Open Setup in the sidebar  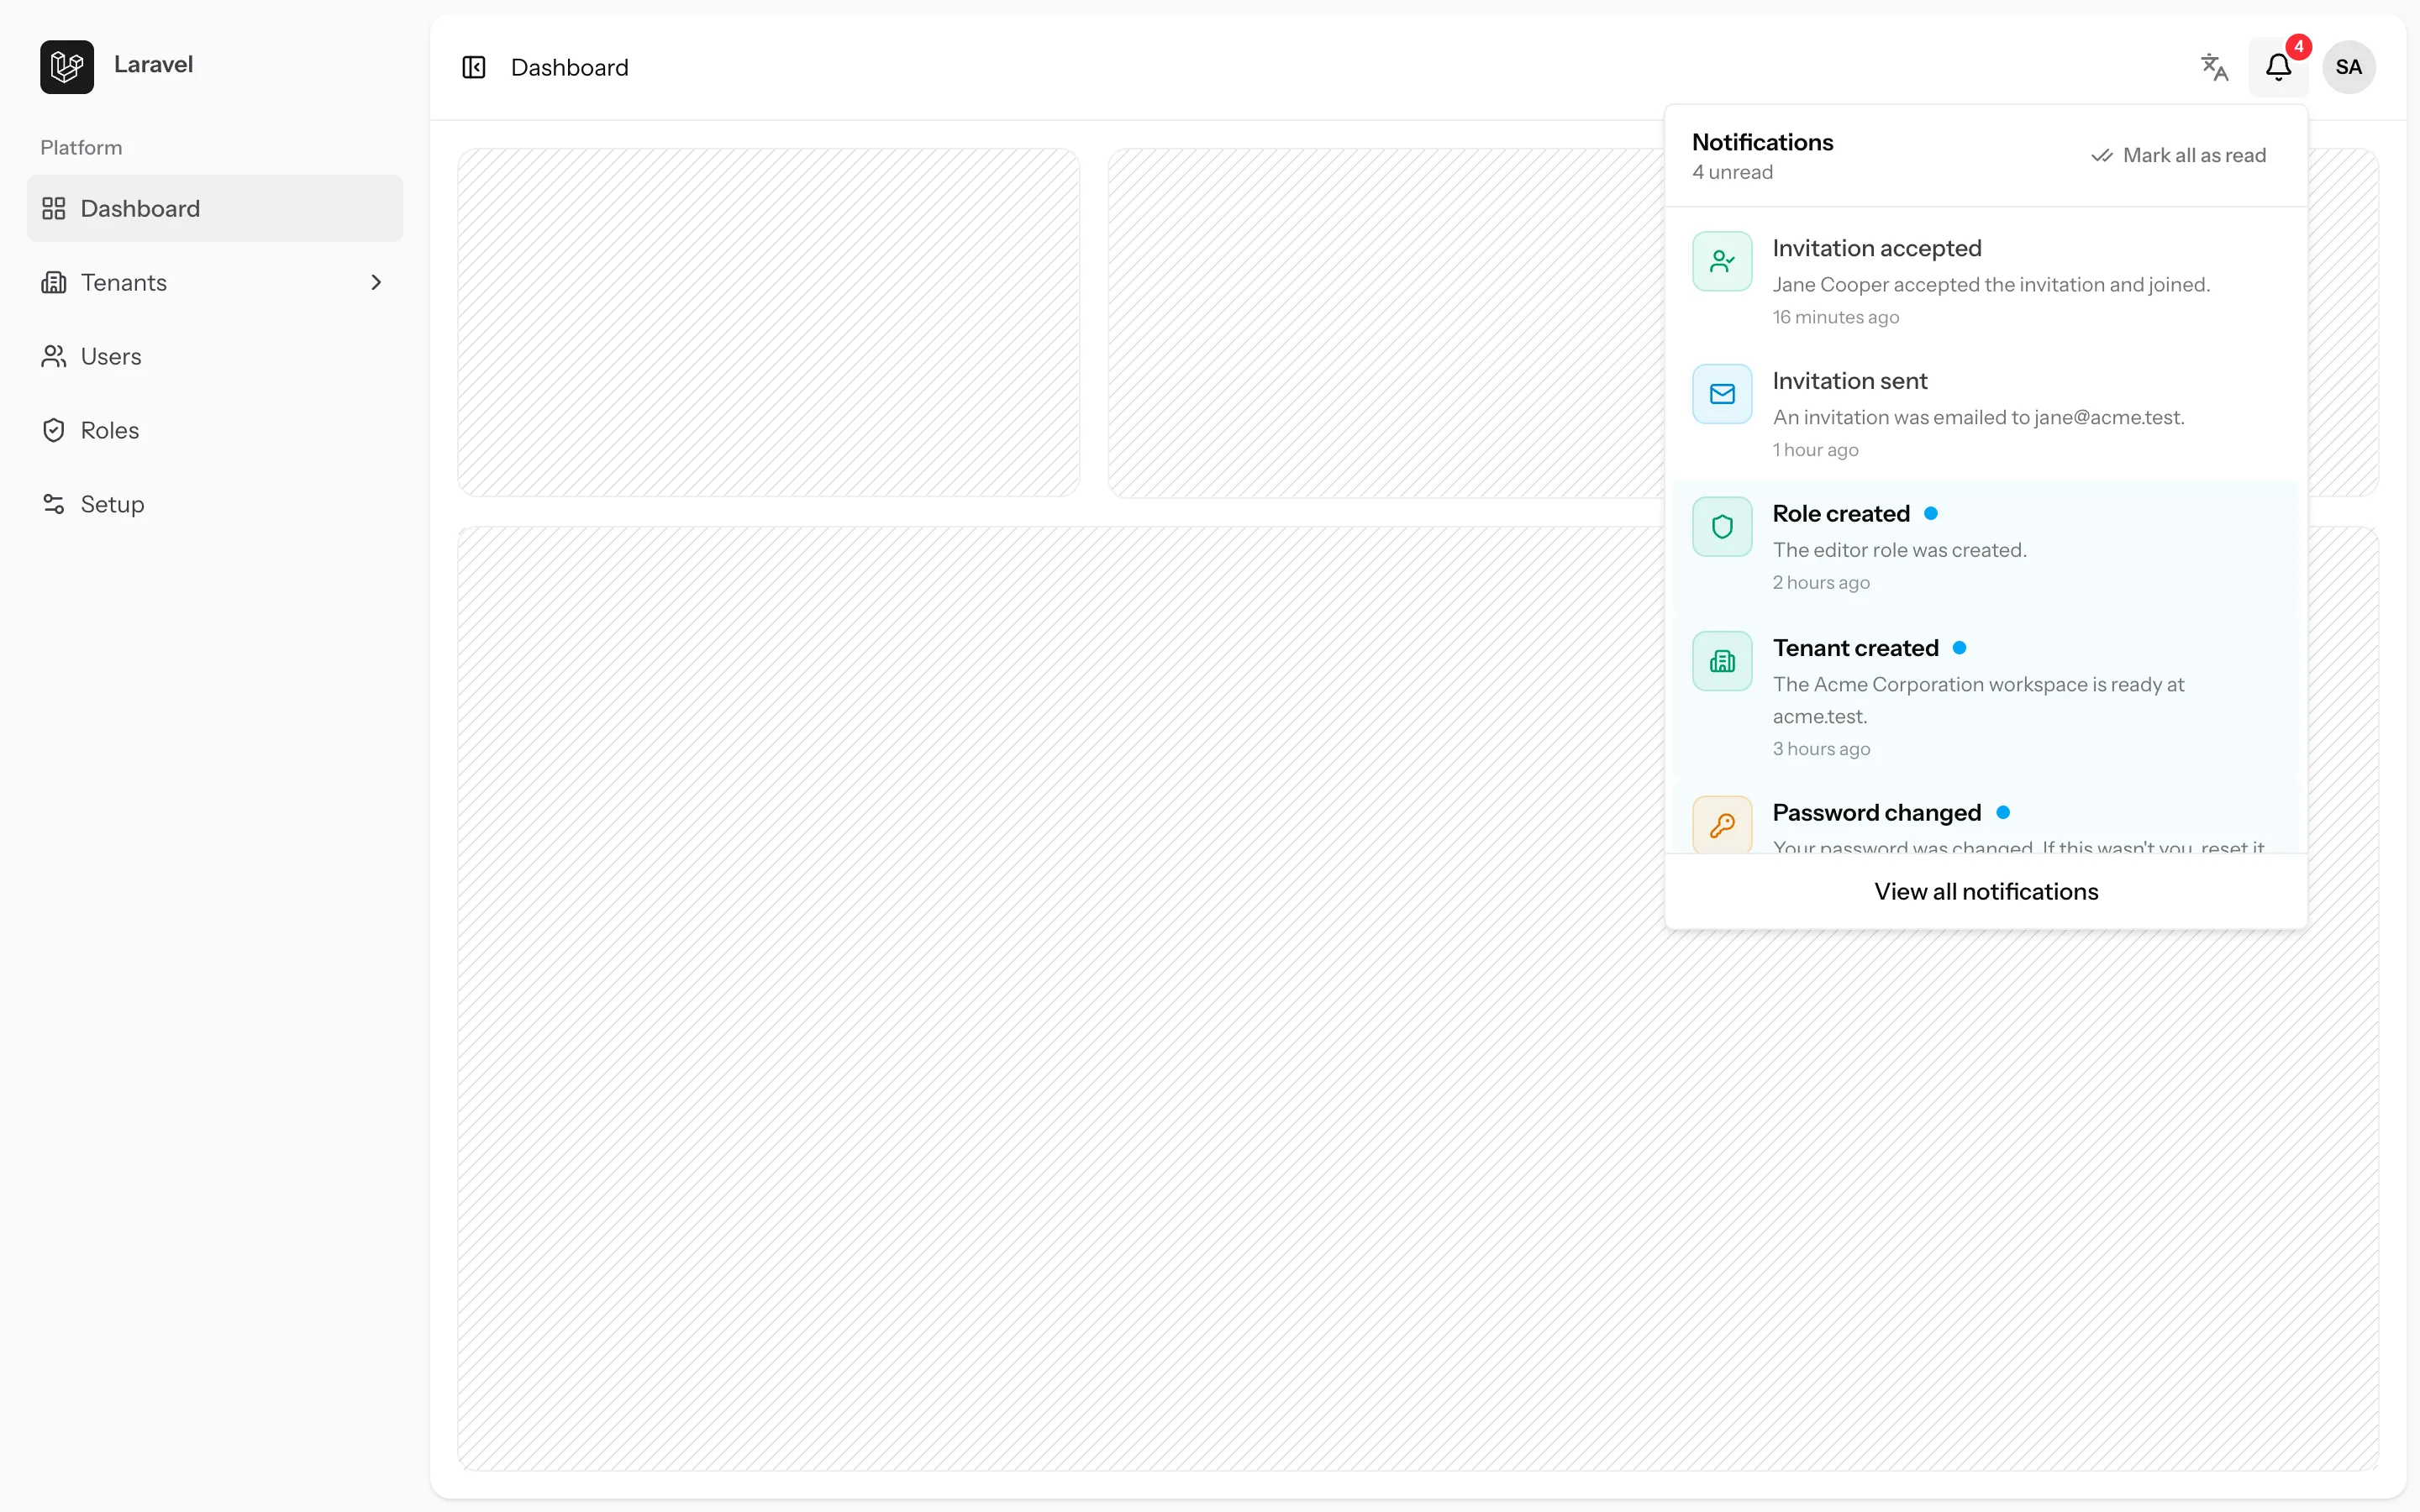coord(215,504)
